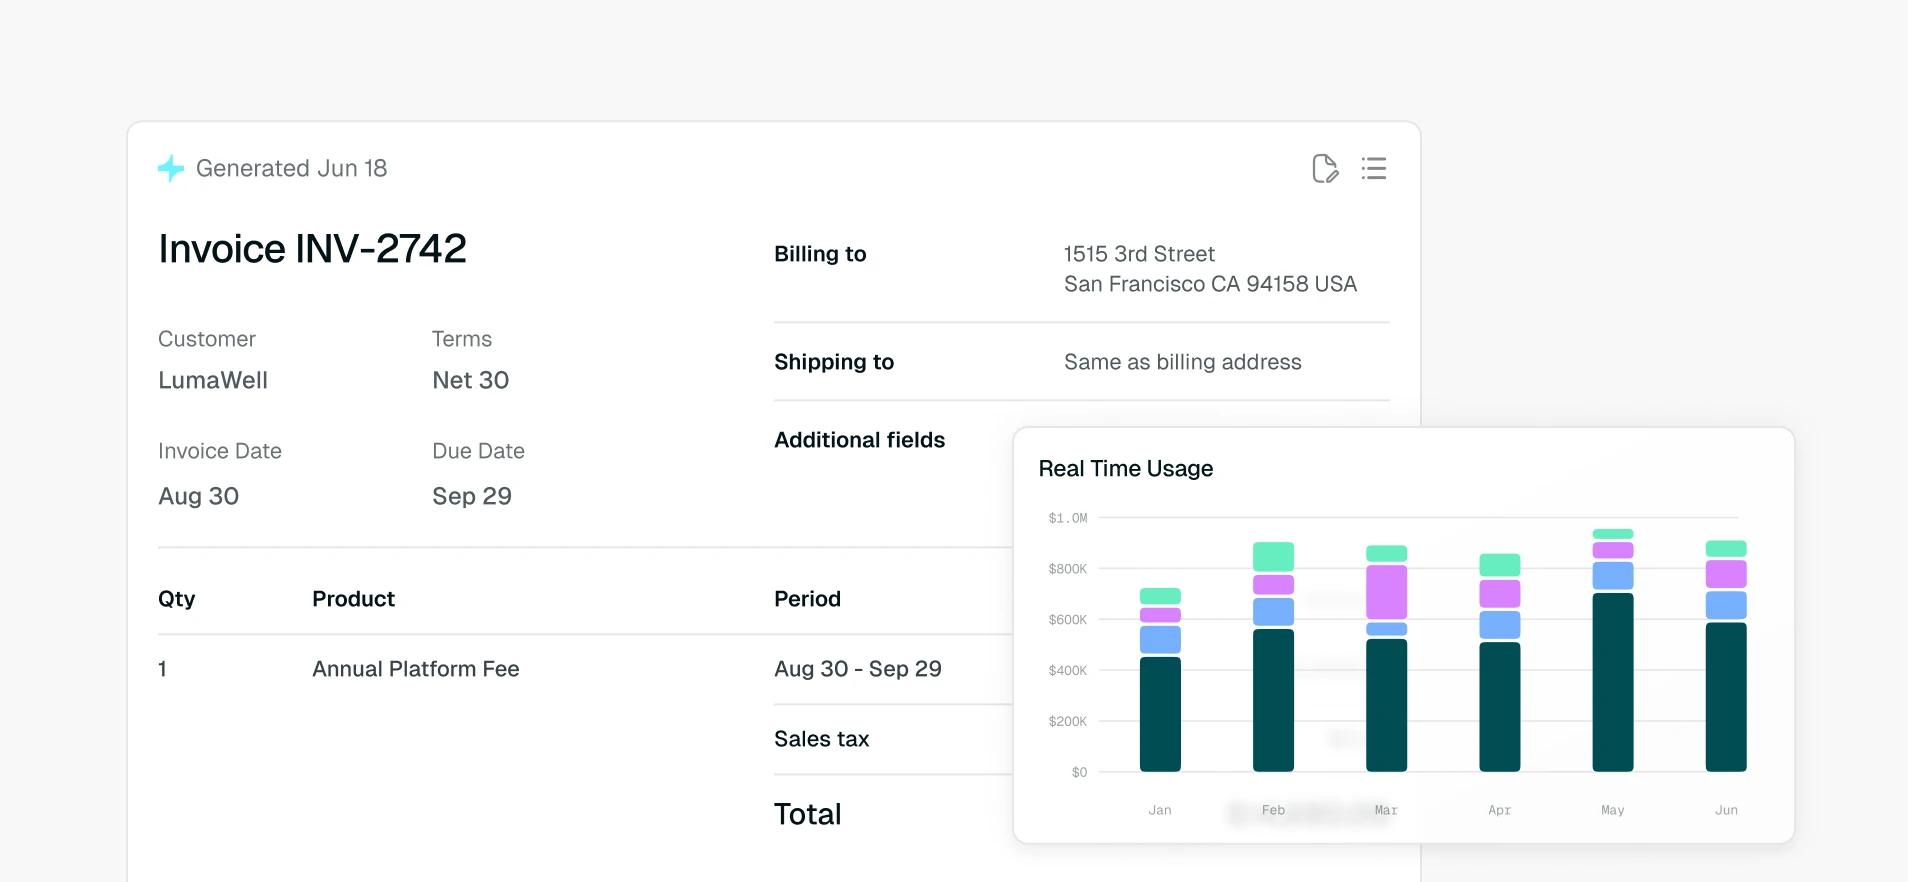Screen dimensions: 1908x882
Task: Click the Shipping to row
Action: coord(1081,362)
